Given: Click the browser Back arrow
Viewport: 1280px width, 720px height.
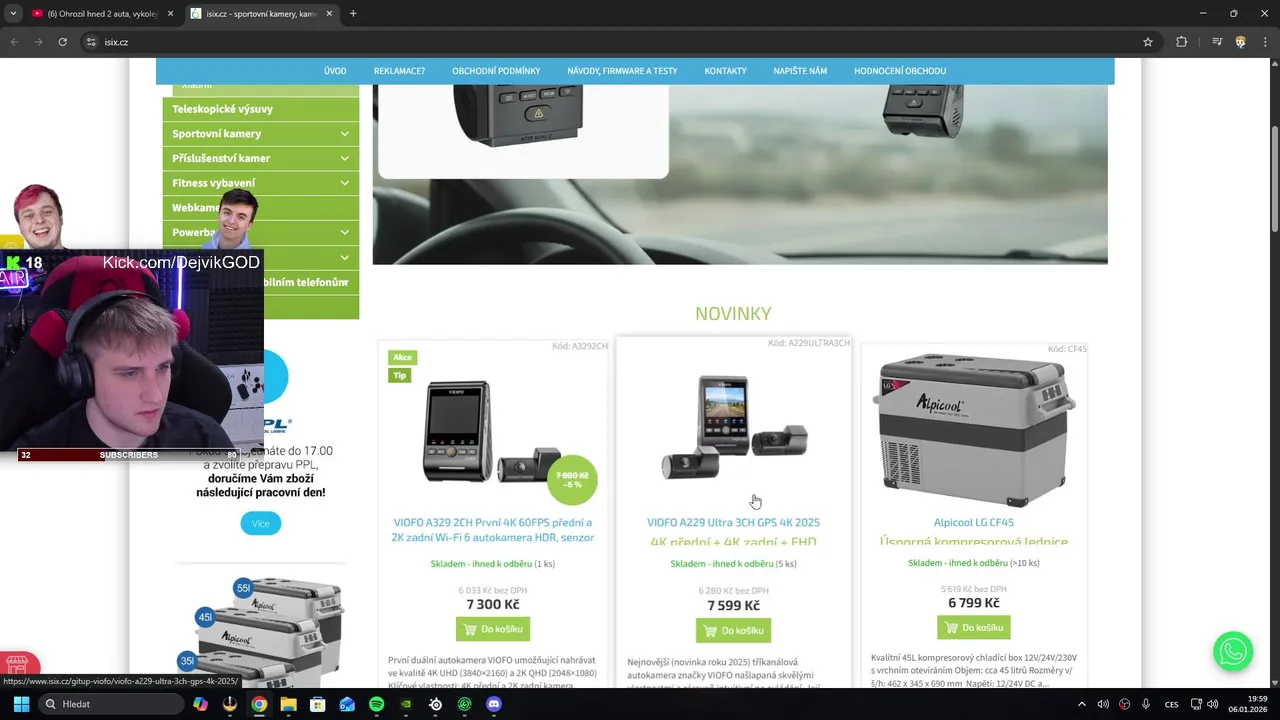Looking at the screenshot, I should pyautogui.click(x=14, y=42).
